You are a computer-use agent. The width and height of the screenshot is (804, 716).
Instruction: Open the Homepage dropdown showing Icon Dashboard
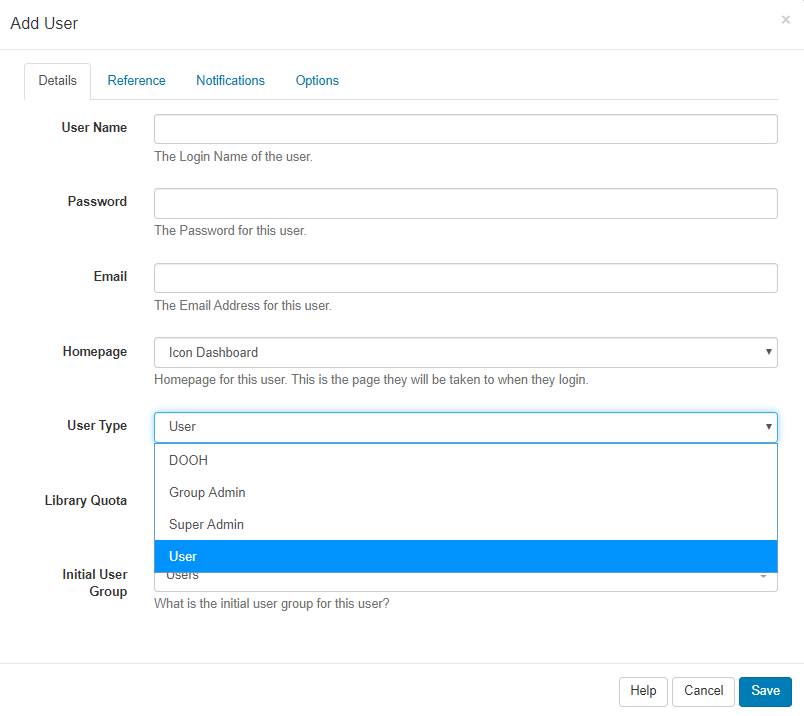coord(465,352)
